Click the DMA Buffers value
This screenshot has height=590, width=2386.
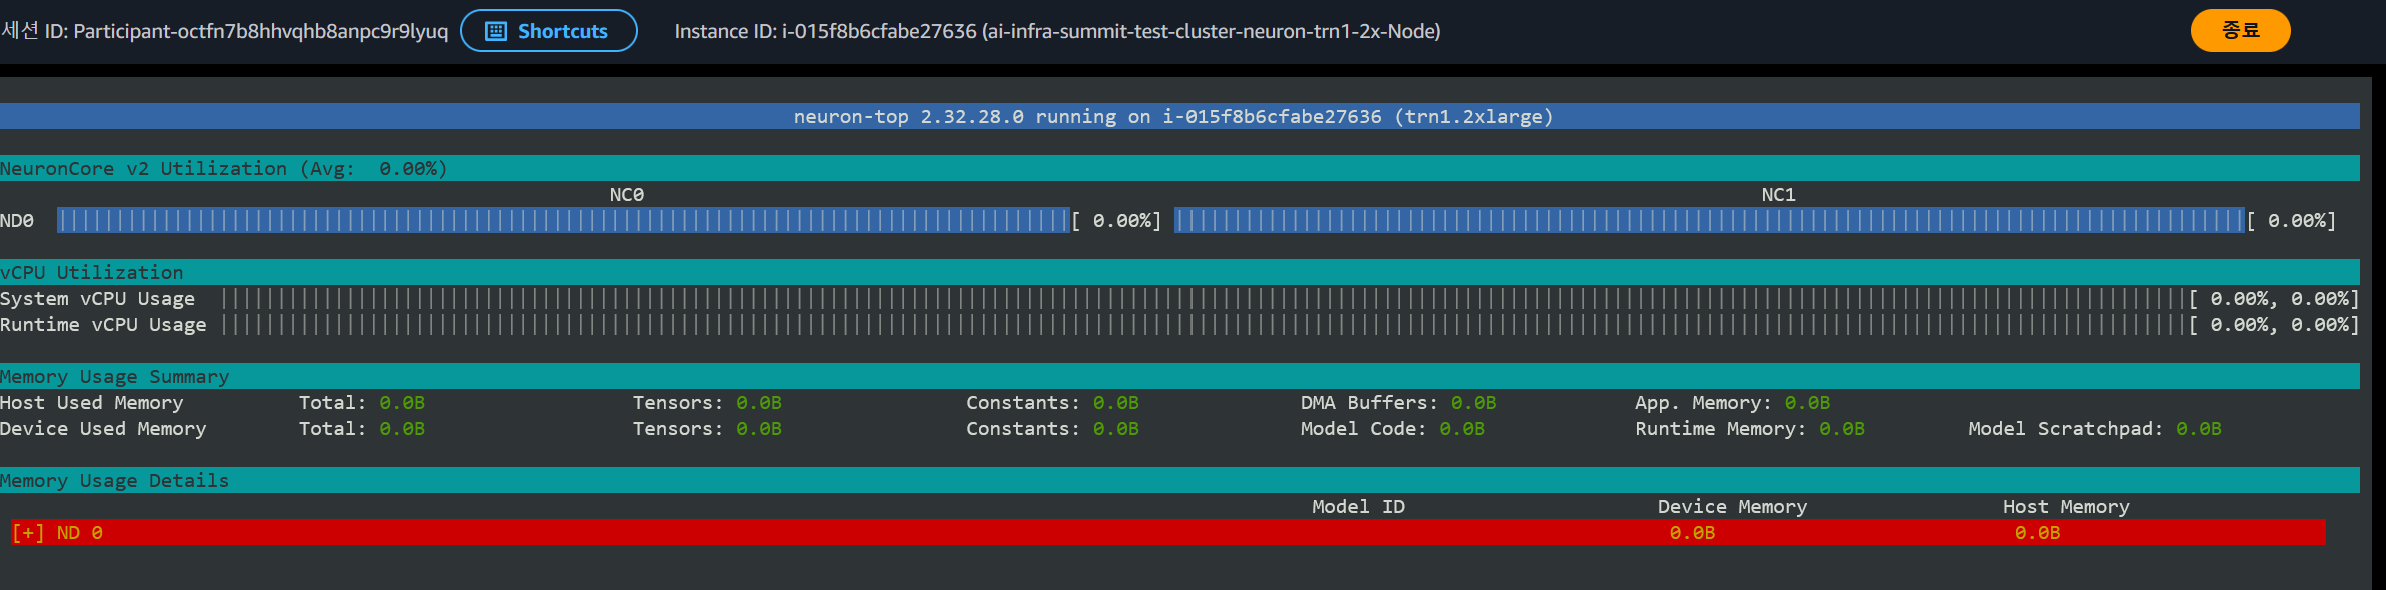(1473, 403)
